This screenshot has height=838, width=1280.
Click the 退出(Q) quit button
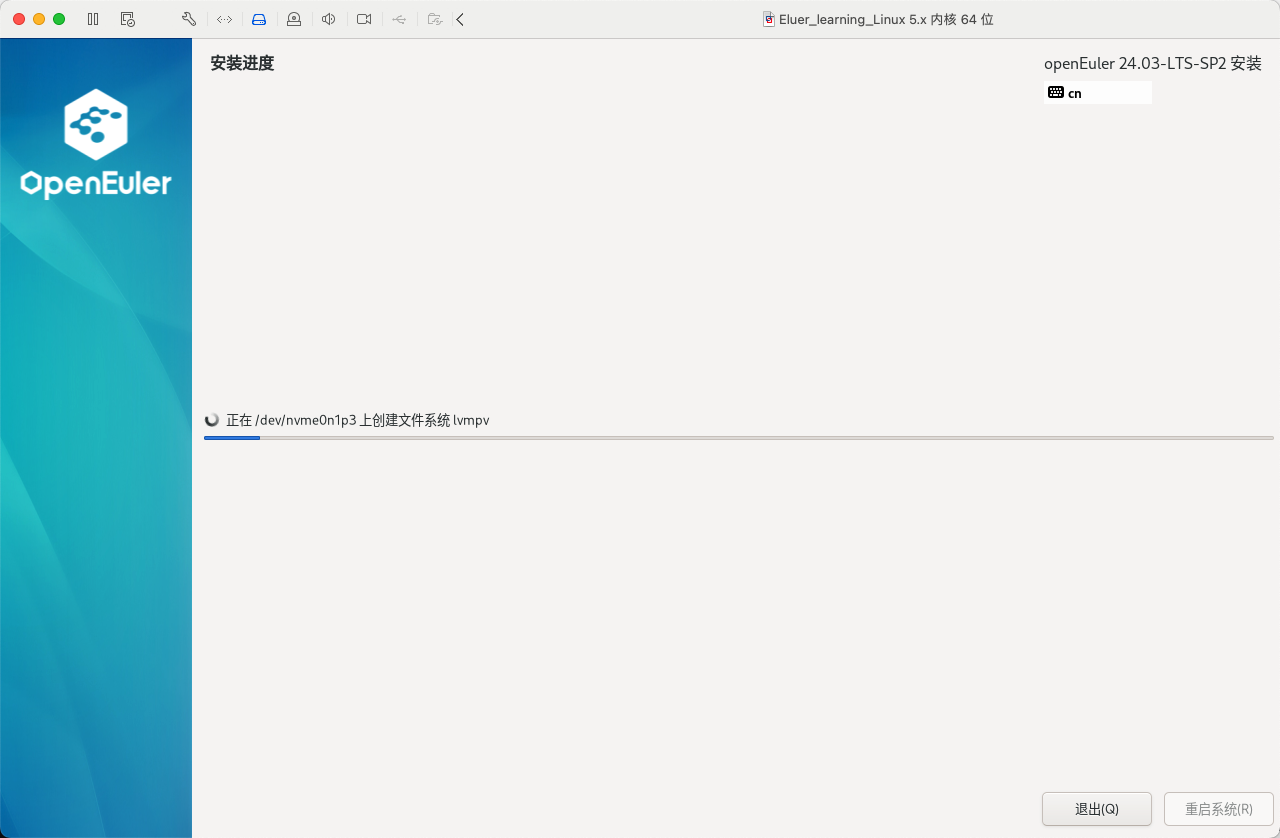(x=1097, y=809)
